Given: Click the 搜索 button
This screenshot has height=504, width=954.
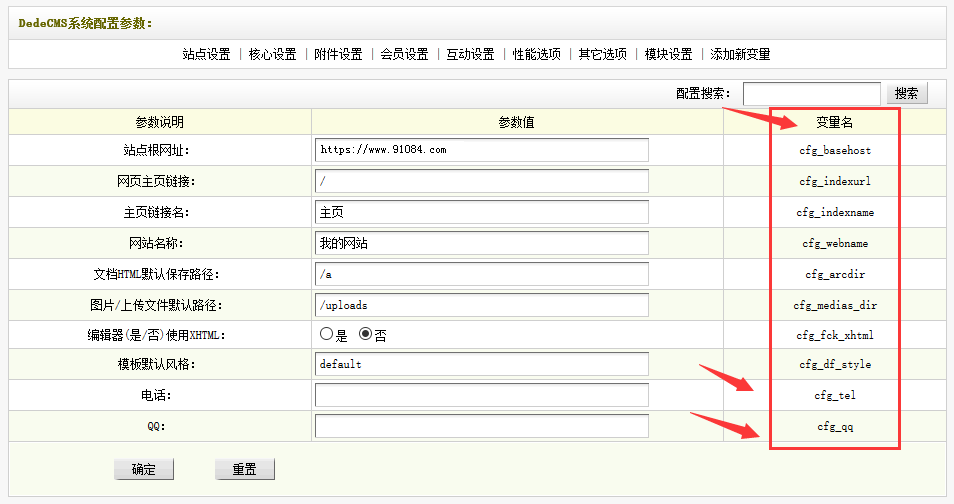Looking at the screenshot, I should tap(906, 93).
